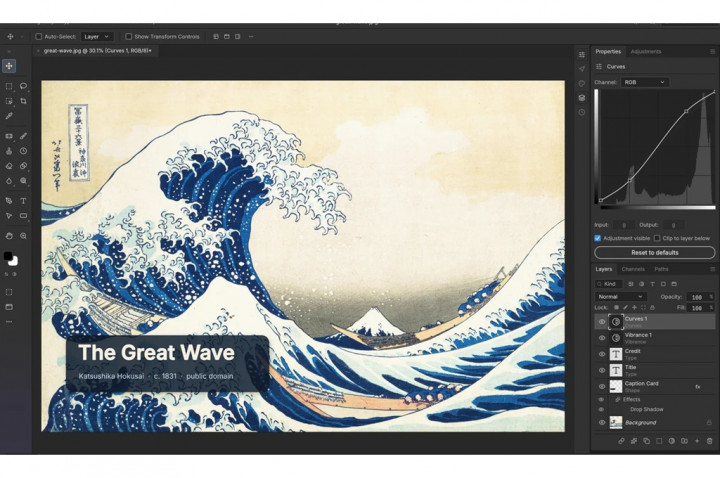This screenshot has width=720, height=478.
Task: Select the Rectangular Marquee tool
Action: tap(9, 86)
